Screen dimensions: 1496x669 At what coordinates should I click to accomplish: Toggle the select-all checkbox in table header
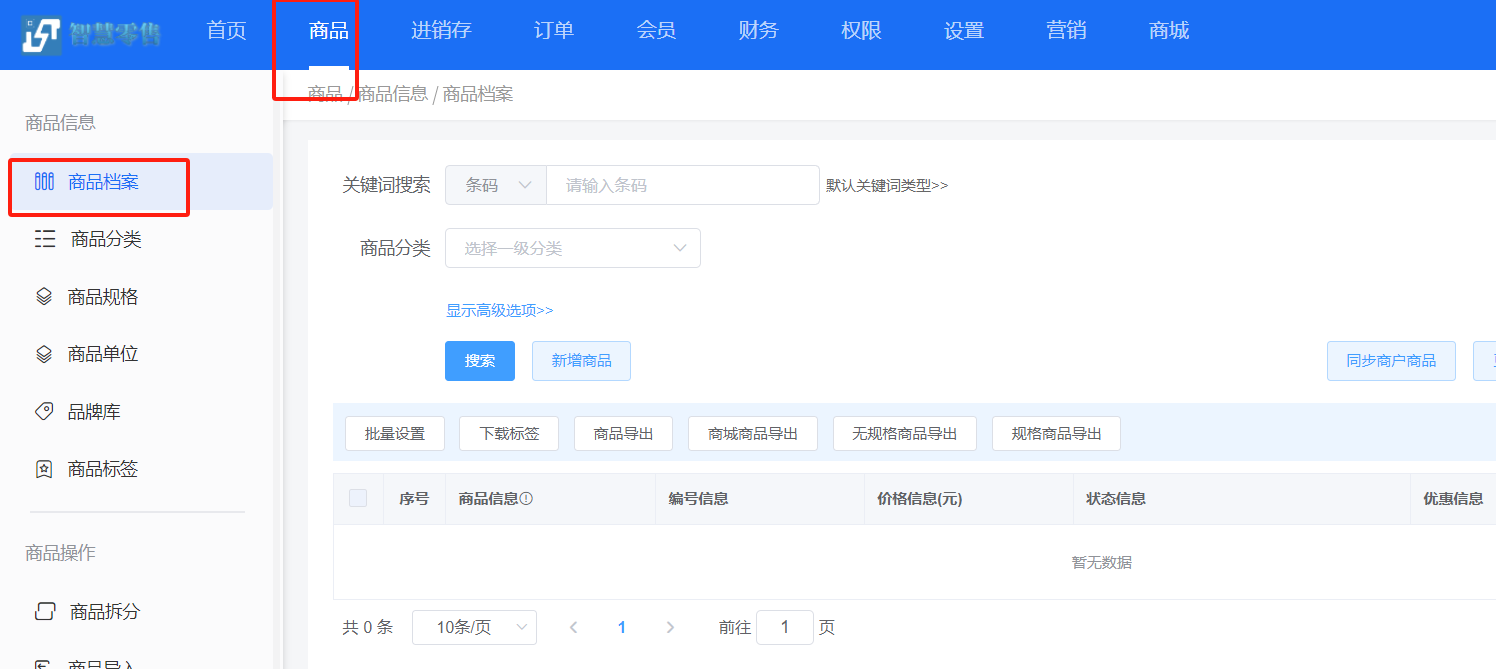(358, 498)
